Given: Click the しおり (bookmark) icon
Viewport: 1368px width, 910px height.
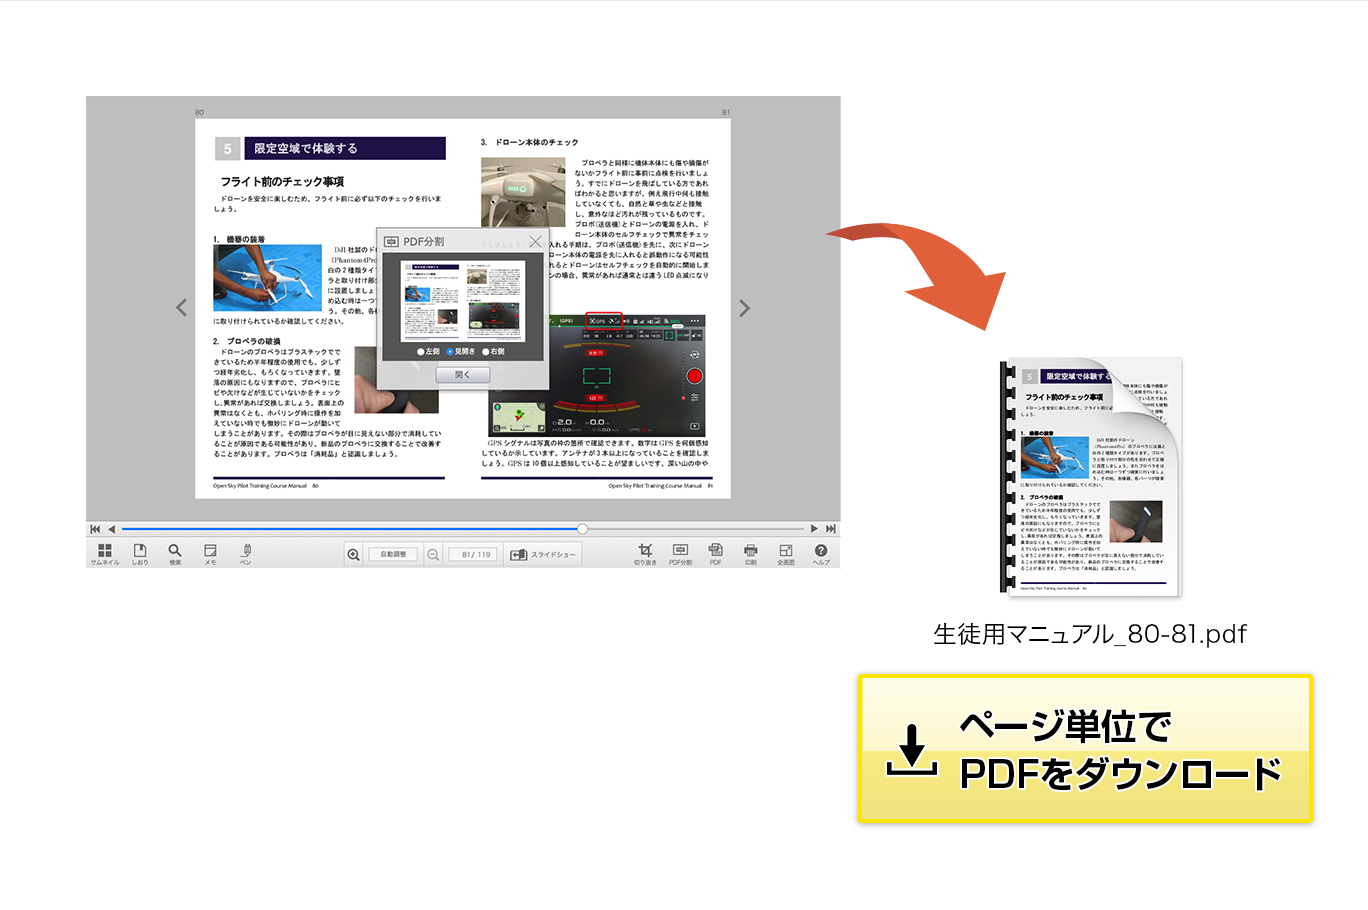Looking at the screenshot, I should point(140,552).
